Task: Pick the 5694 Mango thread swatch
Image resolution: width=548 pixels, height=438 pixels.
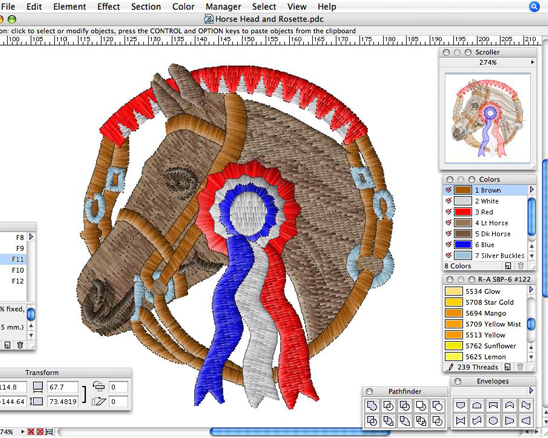Action: click(x=453, y=313)
